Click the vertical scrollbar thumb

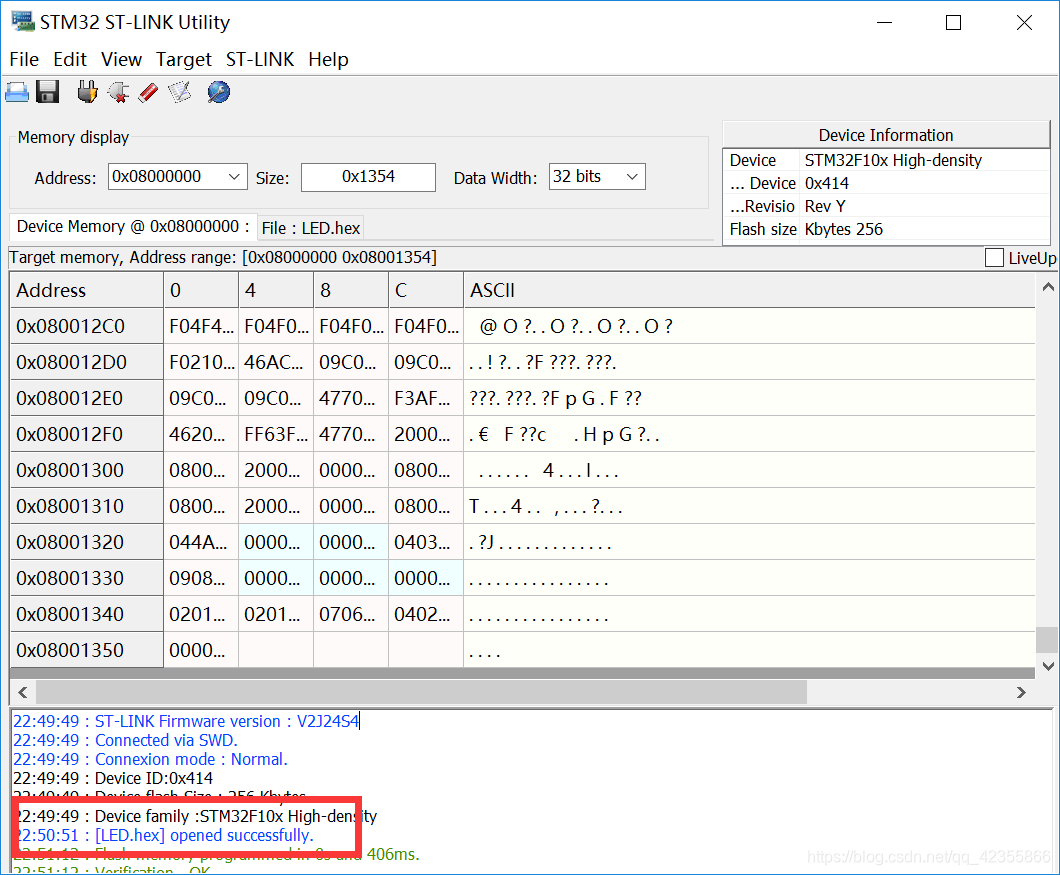click(1048, 640)
